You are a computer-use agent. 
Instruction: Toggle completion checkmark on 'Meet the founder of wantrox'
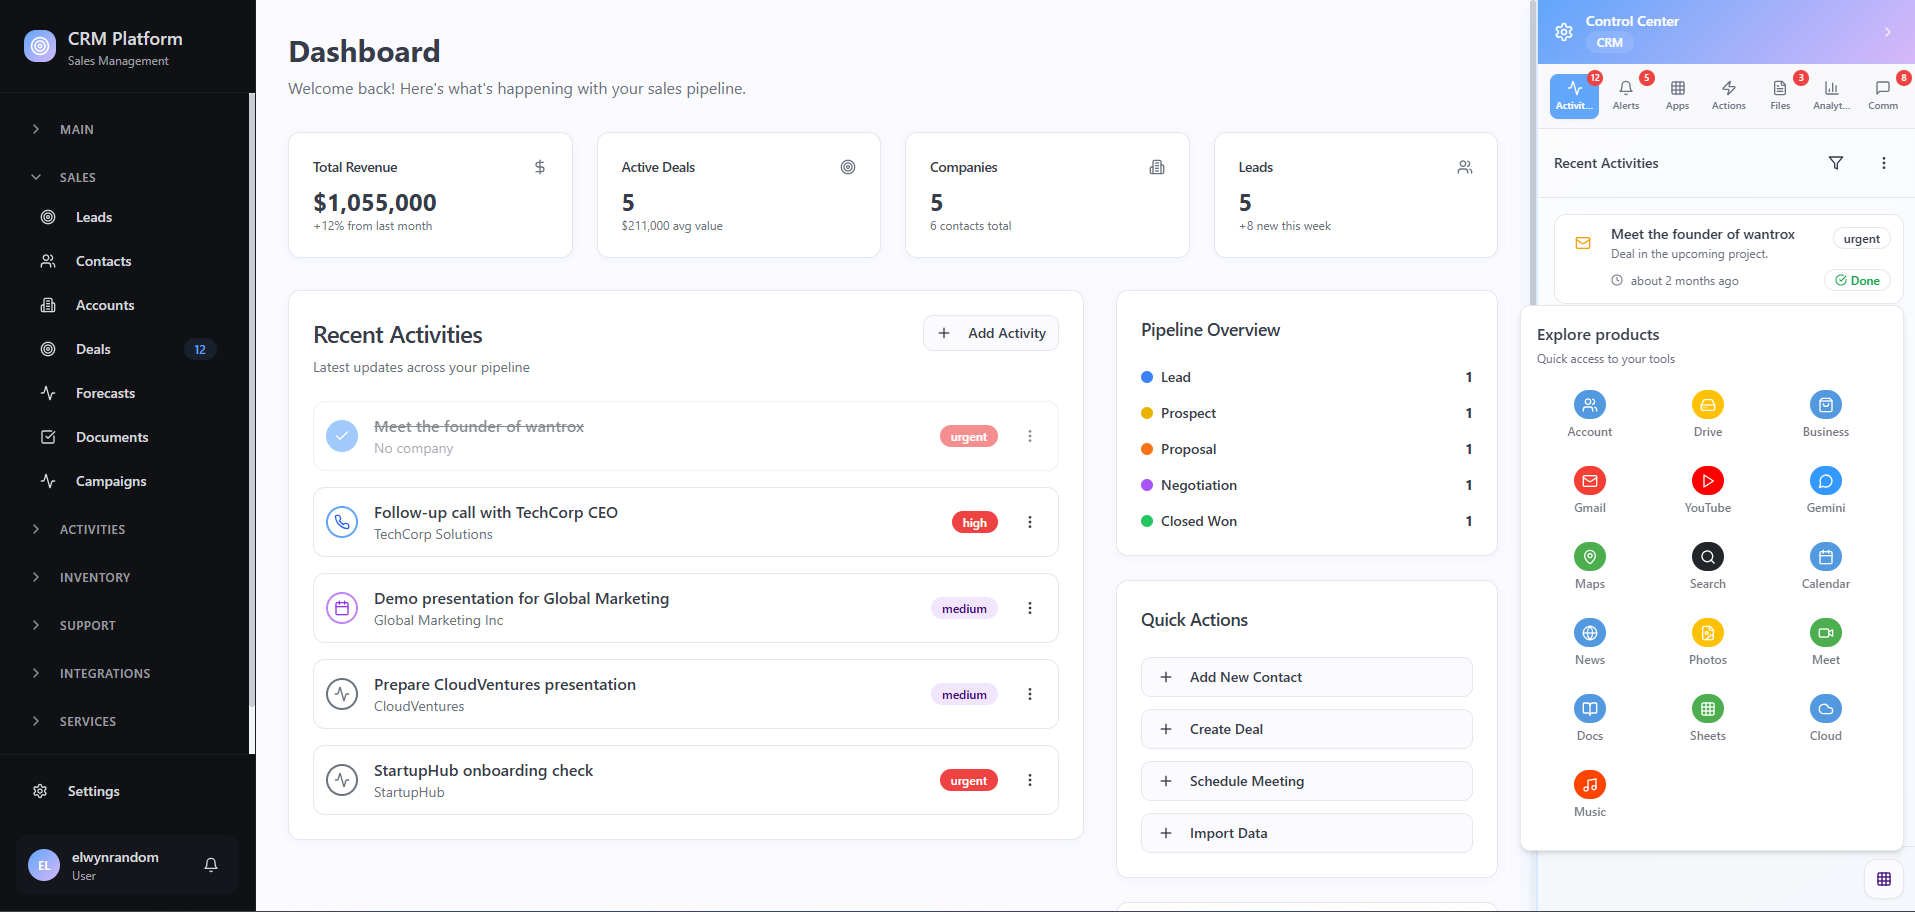(x=341, y=436)
